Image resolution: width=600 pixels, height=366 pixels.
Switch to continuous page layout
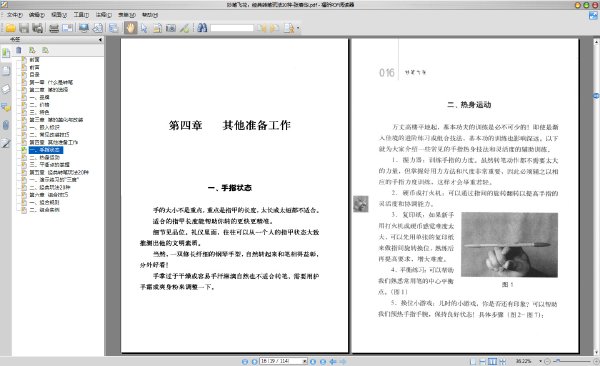(483, 361)
